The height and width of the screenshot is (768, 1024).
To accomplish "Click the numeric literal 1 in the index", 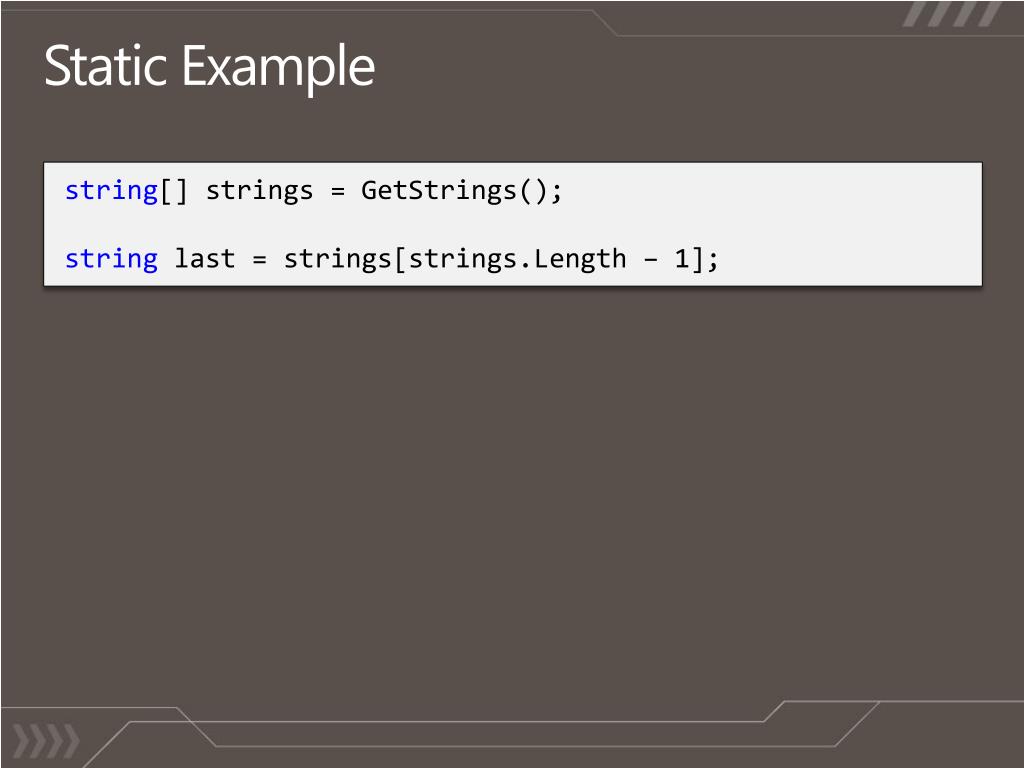I will point(682,259).
